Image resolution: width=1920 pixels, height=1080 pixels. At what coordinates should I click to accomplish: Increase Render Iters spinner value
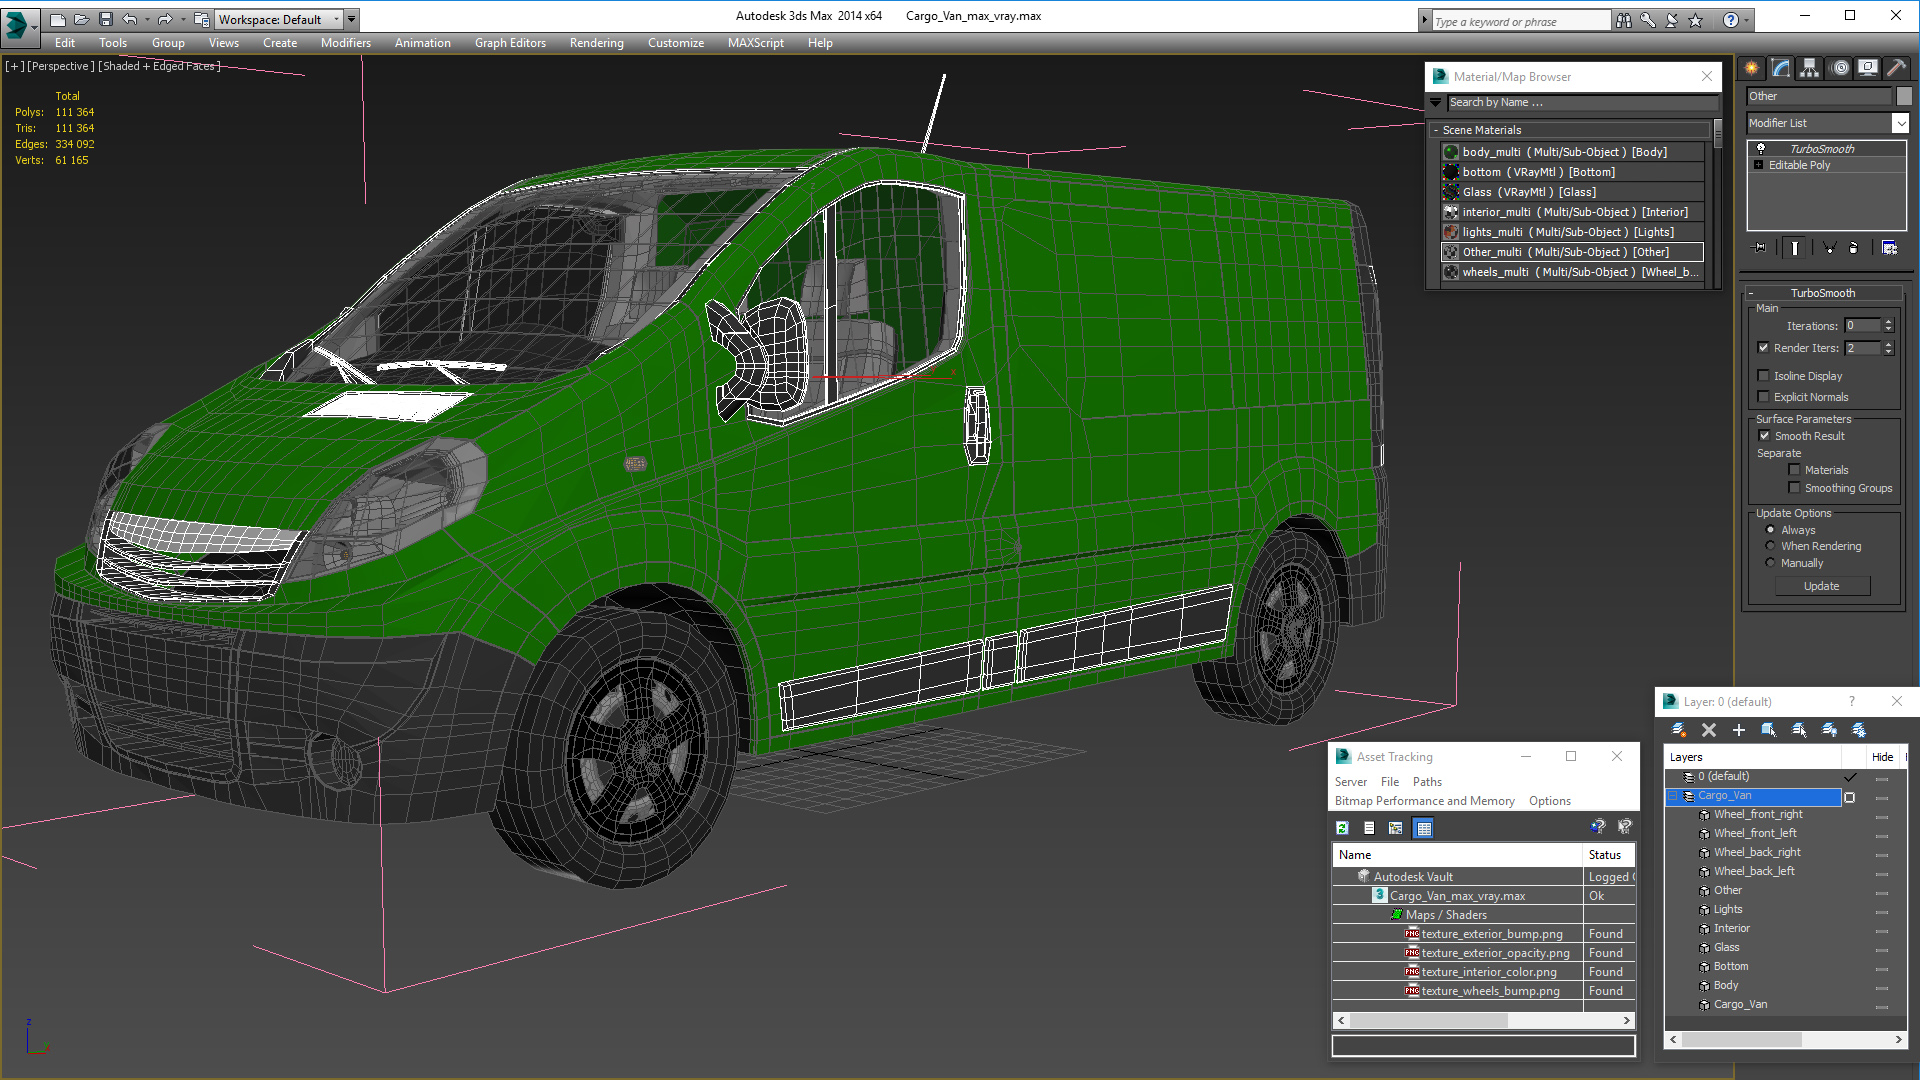click(1889, 344)
